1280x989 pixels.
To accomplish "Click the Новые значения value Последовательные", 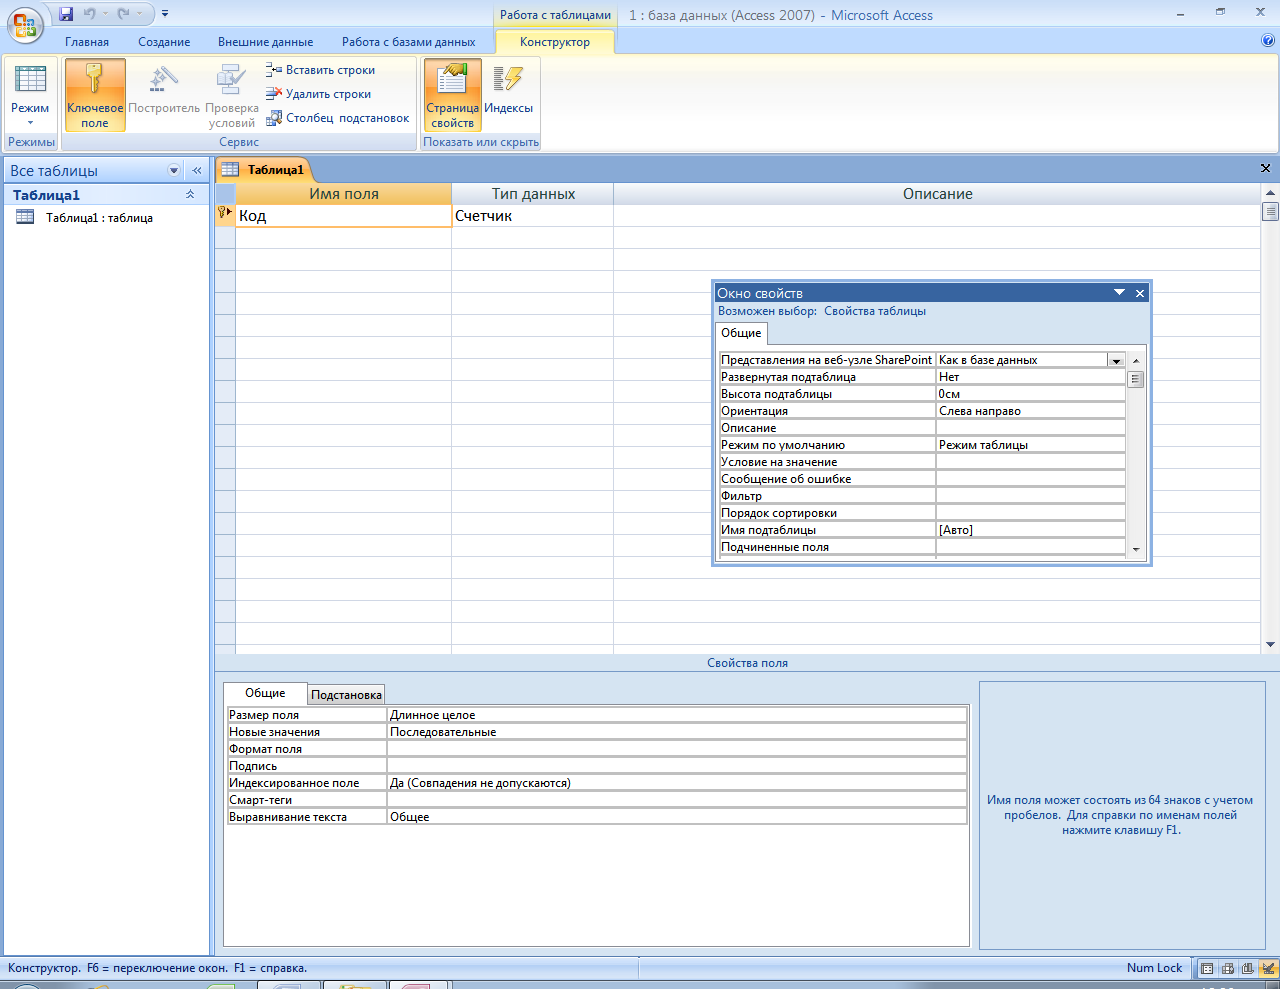I will tap(677, 732).
